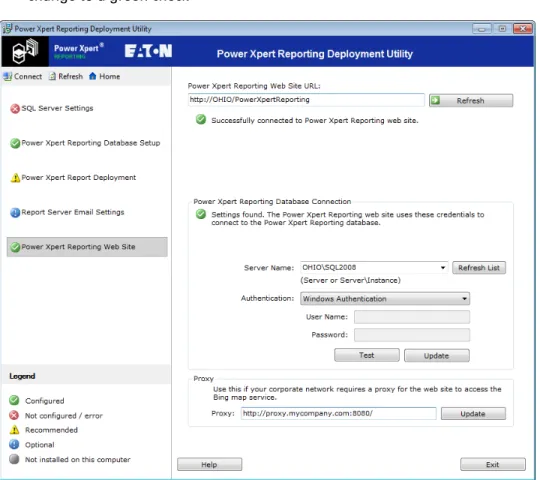540x480 pixels.
Task: Close the Deployment Utility window
Action: [x=522, y=29]
